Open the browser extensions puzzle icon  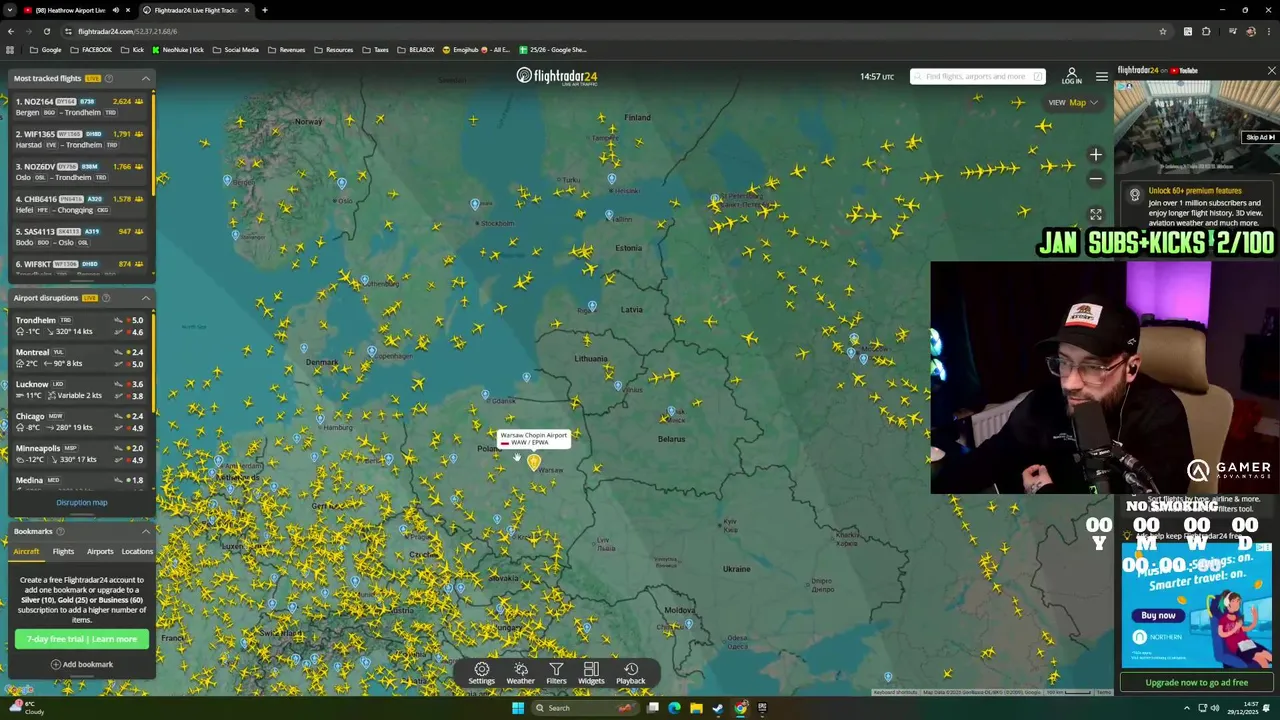(x=1206, y=31)
